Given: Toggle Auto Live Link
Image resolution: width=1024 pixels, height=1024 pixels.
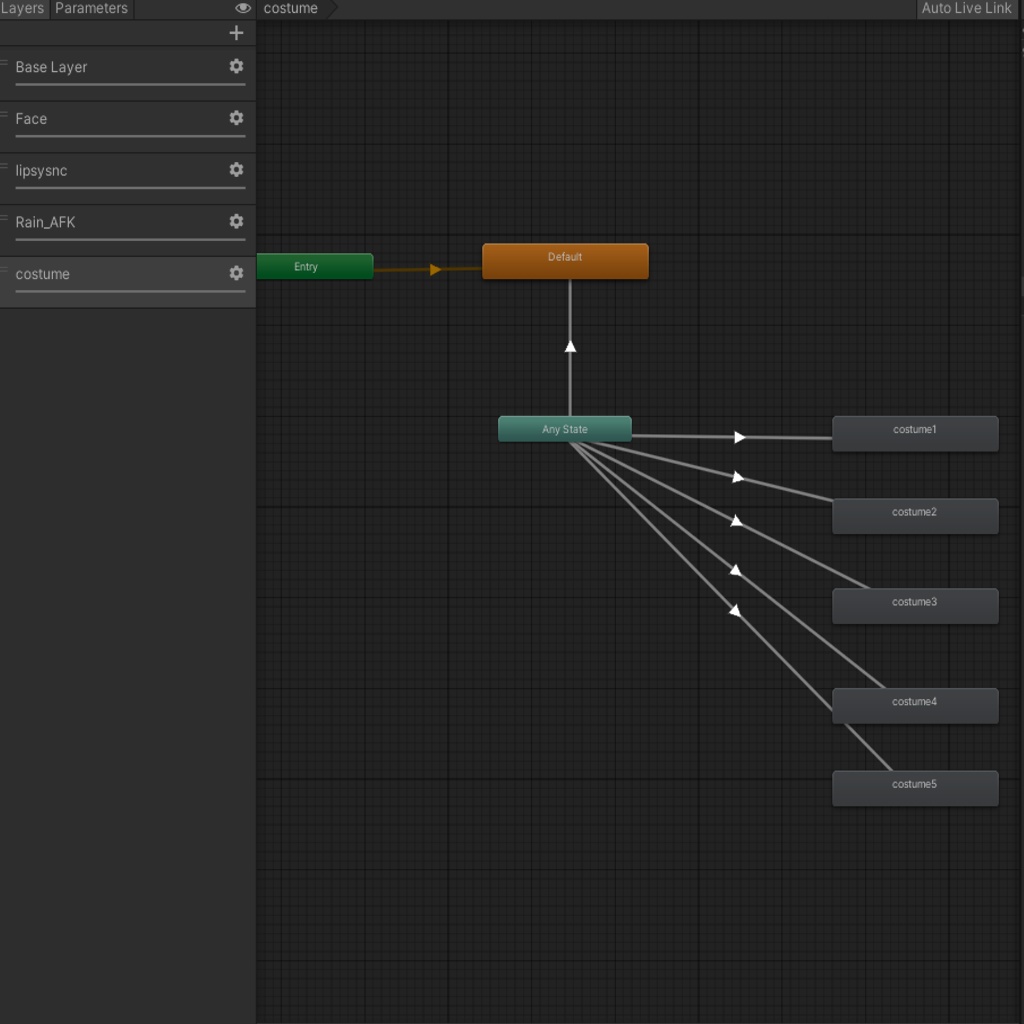Looking at the screenshot, I should (x=966, y=8).
